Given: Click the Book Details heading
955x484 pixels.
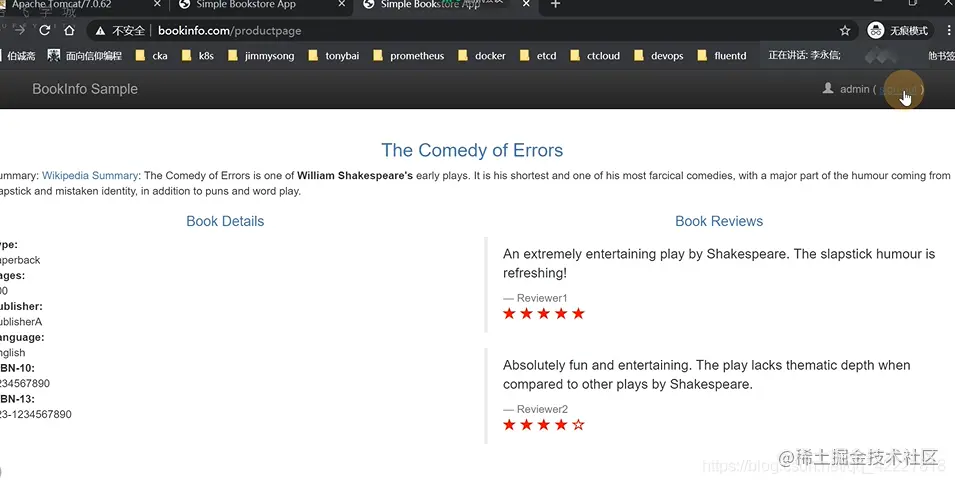Looking at the screenshot, I should click(225, 221).
